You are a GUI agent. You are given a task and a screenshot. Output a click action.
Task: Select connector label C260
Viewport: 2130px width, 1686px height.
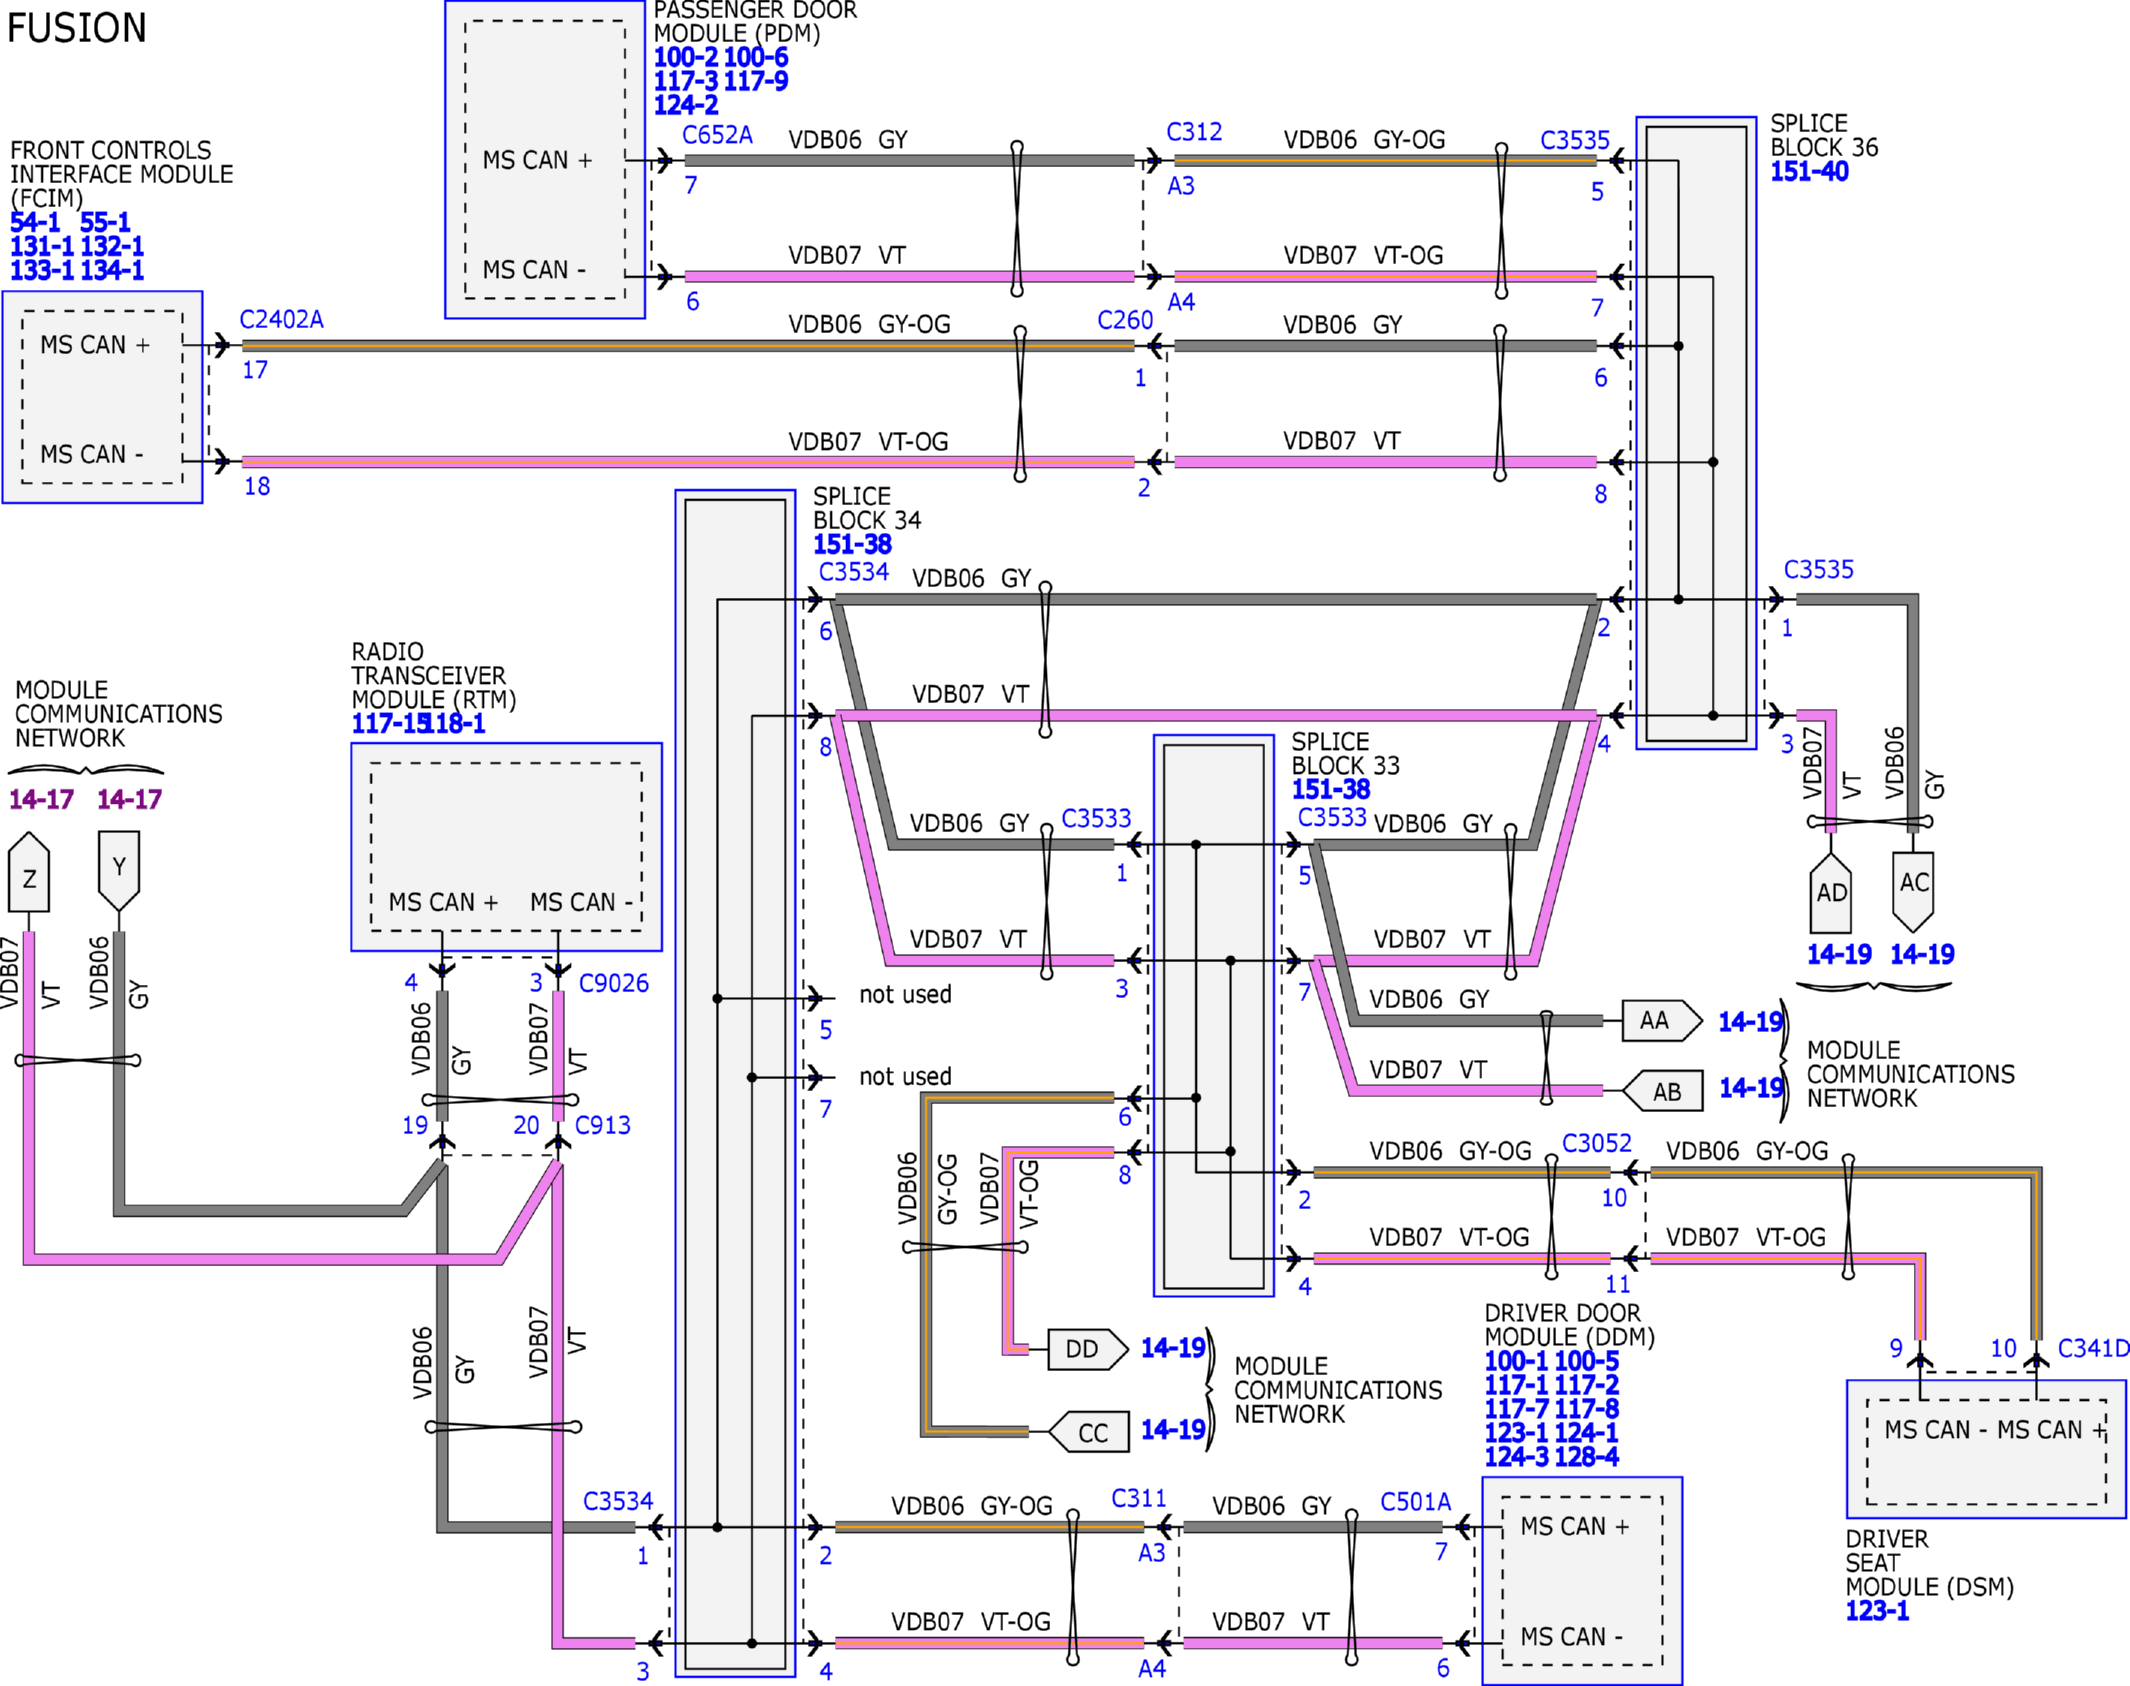[1125, 320]
